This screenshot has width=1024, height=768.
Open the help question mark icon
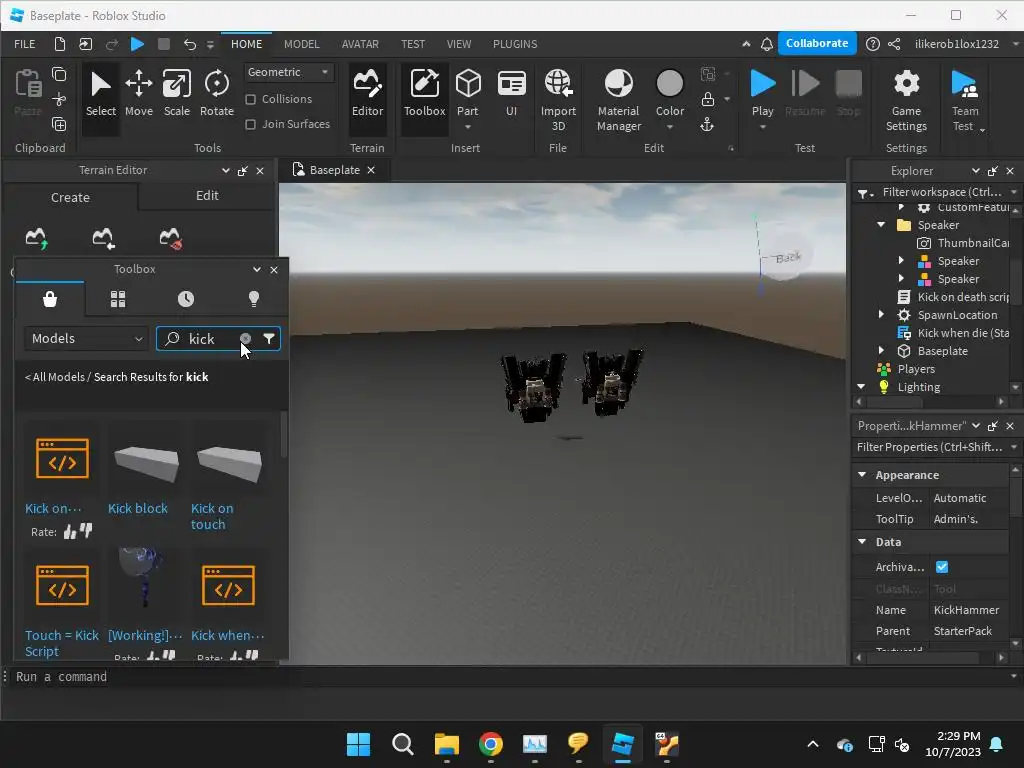872,44
